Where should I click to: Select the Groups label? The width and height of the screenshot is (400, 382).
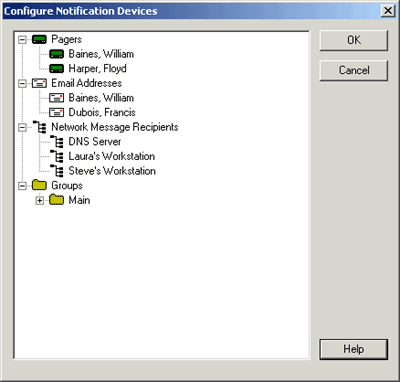coord(67,186)
